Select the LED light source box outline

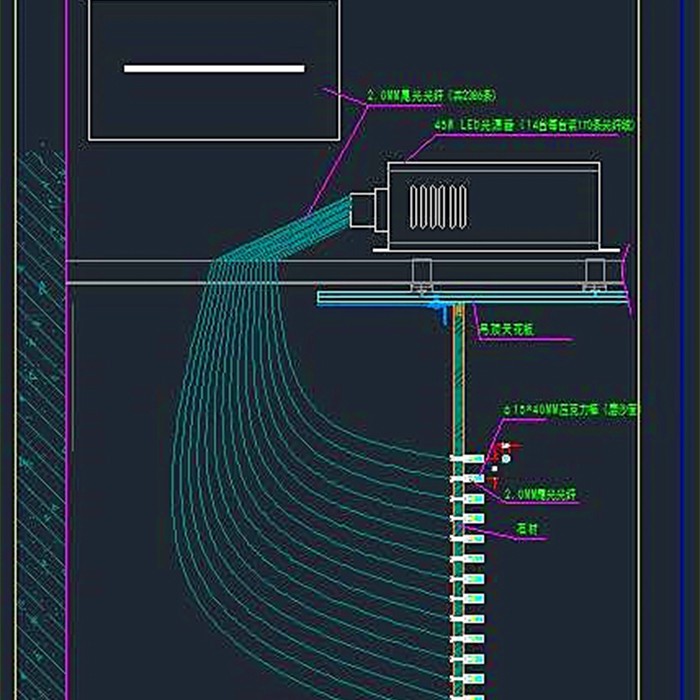493,206
